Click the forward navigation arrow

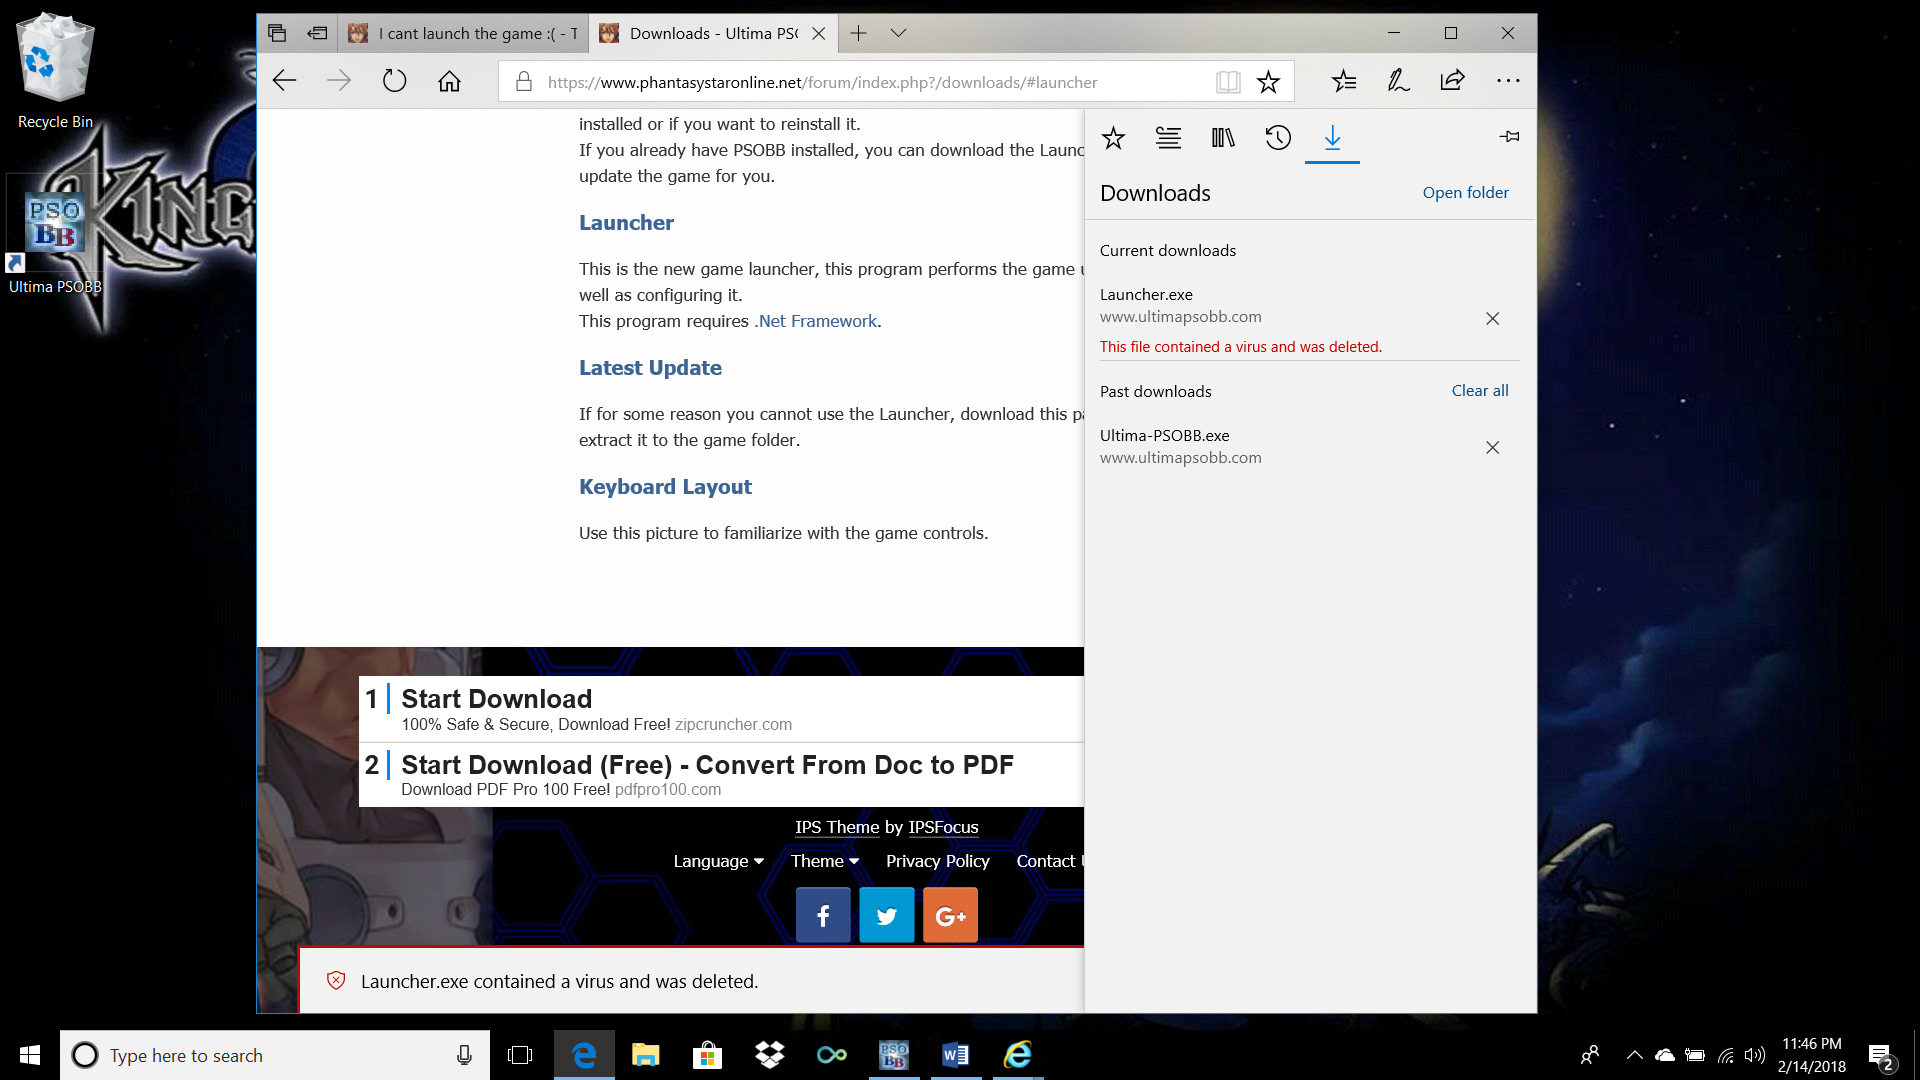339,81
